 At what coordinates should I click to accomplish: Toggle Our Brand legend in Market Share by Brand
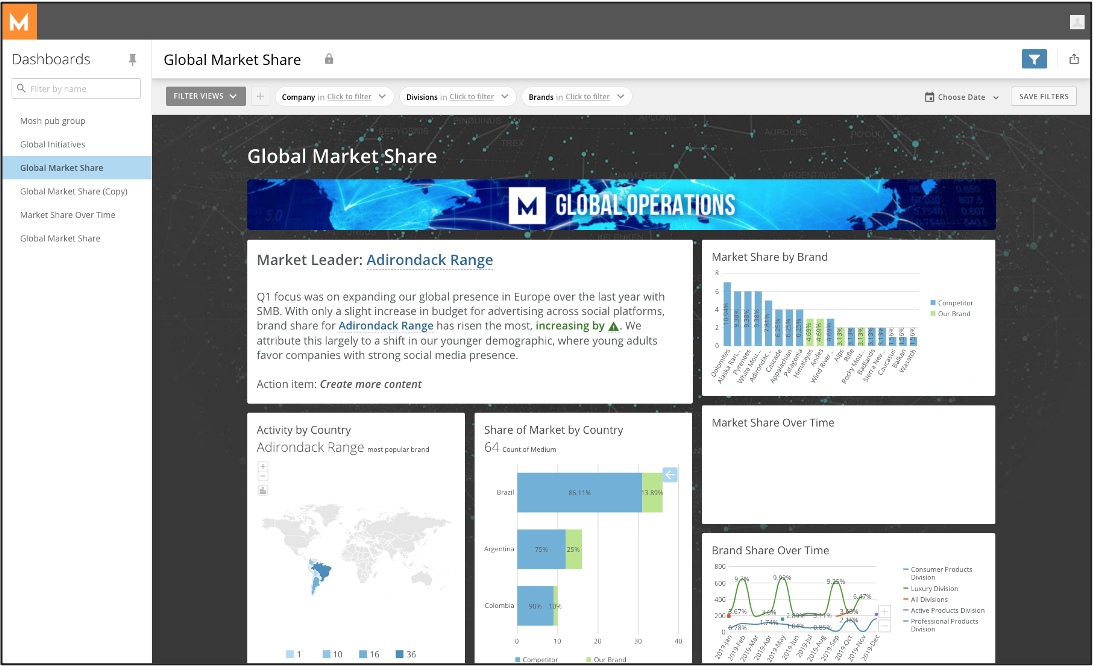(x=950, y=314)
